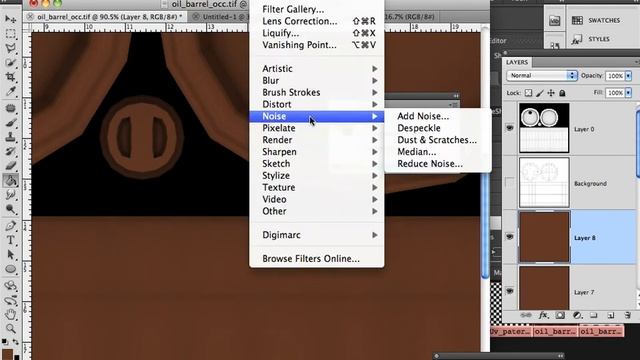Select the Zoom tool
Viewport: 640px width, 360px height.
click(x=11, y=329)
